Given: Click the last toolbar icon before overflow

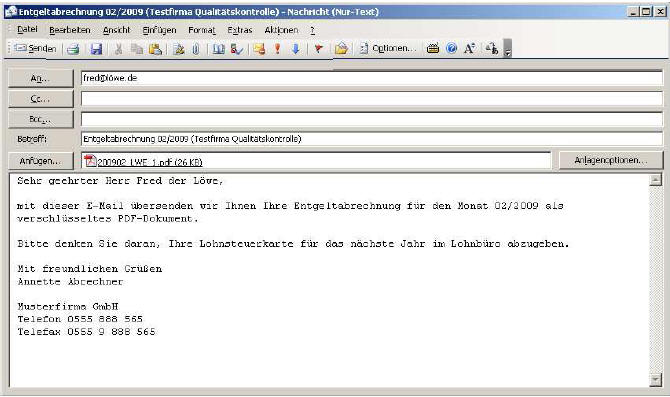Looking at the screenshot, I should tap(492, 49).
